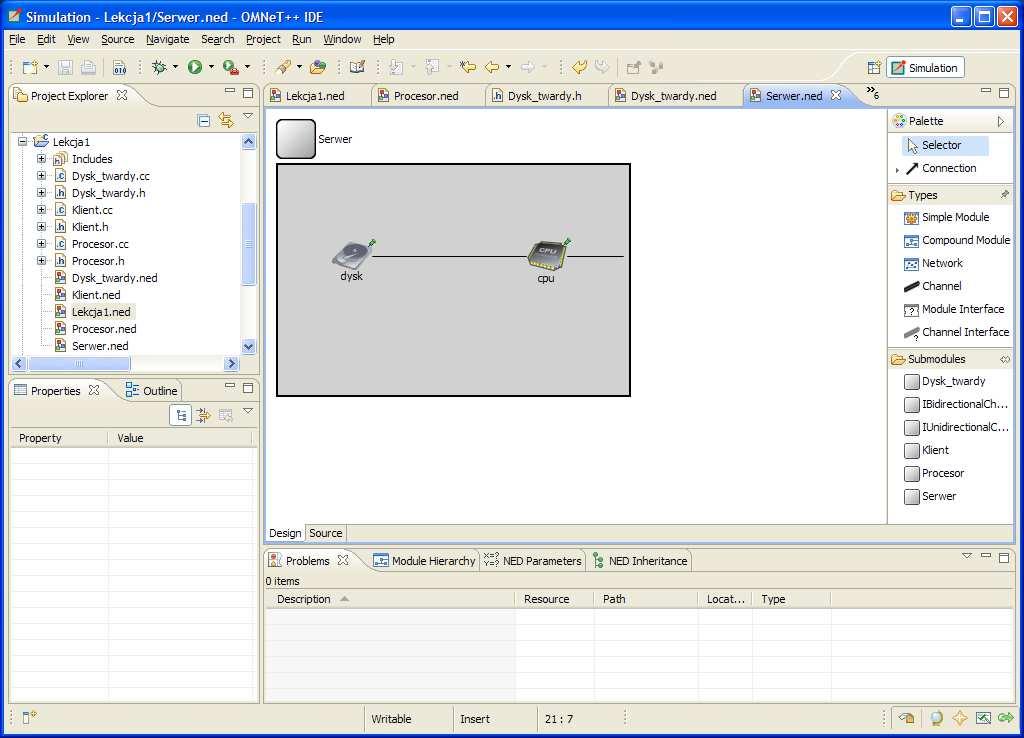Select the cpu submodule icon
Viewport: 1024px width, 738px height.
click(x=547, y=255)
